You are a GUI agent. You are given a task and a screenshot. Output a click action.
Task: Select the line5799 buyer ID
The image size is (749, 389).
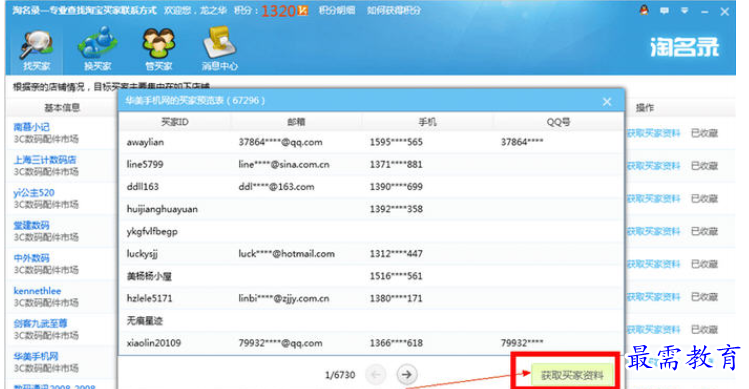point(145,164)
